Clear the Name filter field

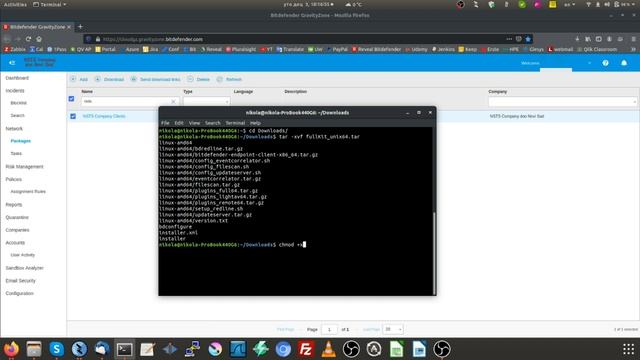pyautogui.click(x=173, y=101)
